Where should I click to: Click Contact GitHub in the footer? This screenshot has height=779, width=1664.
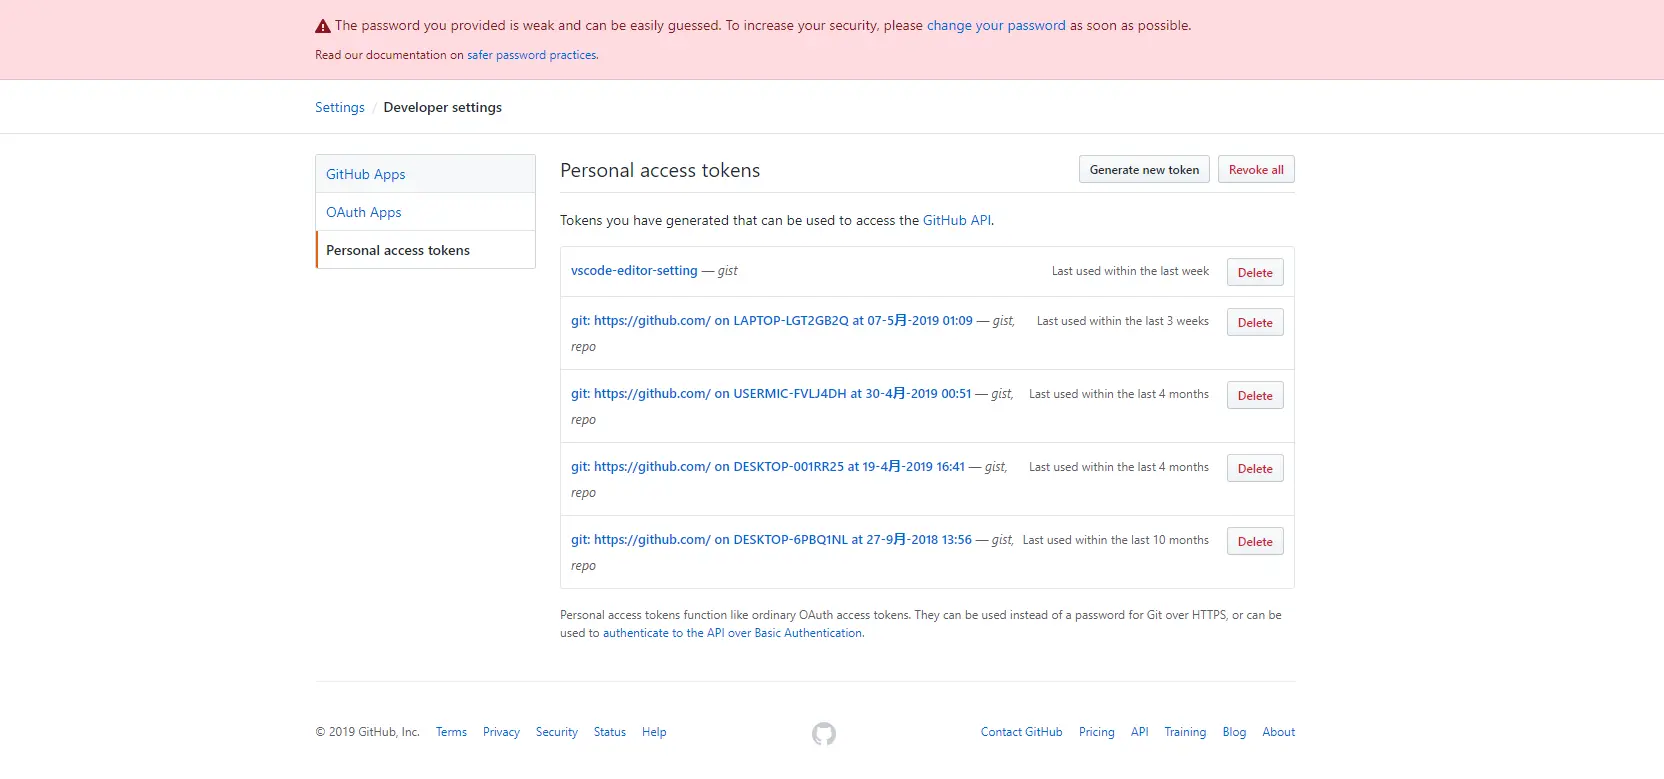1021,732
